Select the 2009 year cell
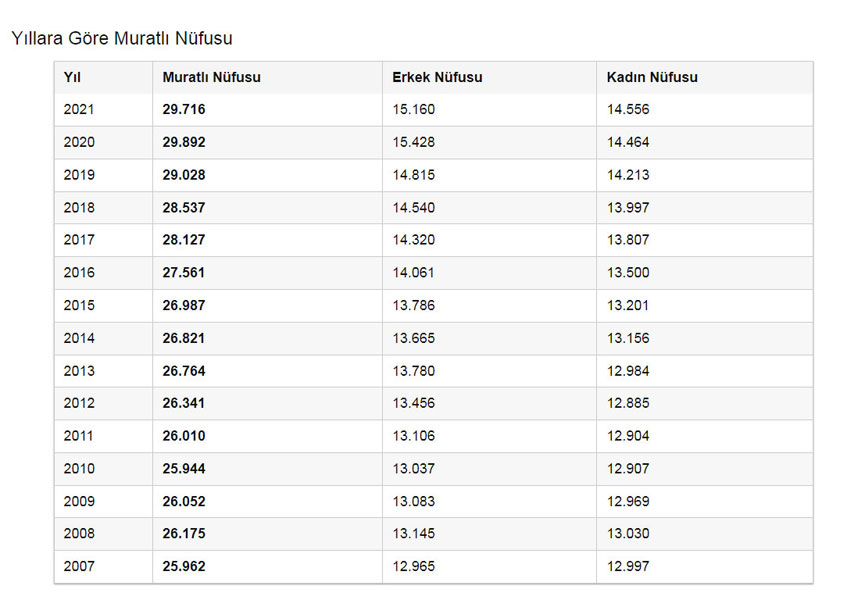The width and height of the screenshot is (865, 607). pyautogui.click(x=79, y=501)
